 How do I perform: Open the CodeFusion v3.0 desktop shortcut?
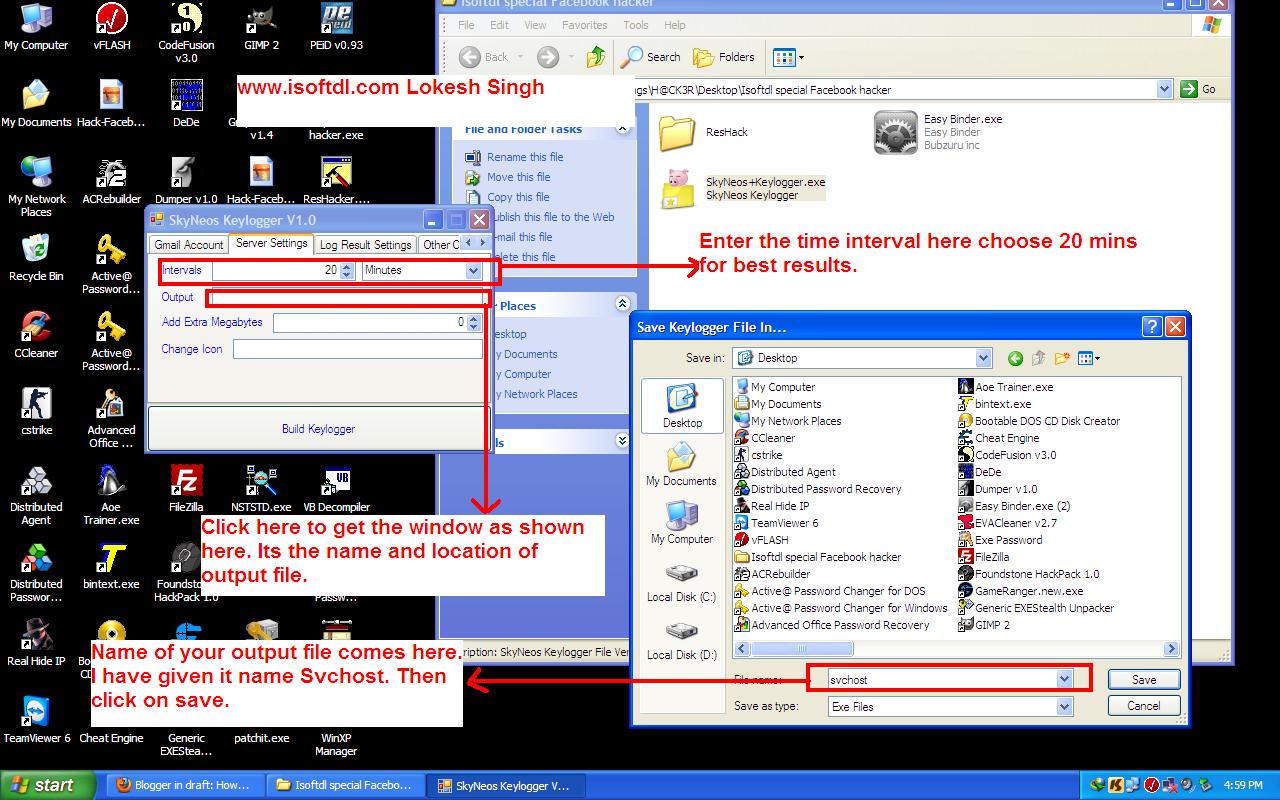[186, 33]
